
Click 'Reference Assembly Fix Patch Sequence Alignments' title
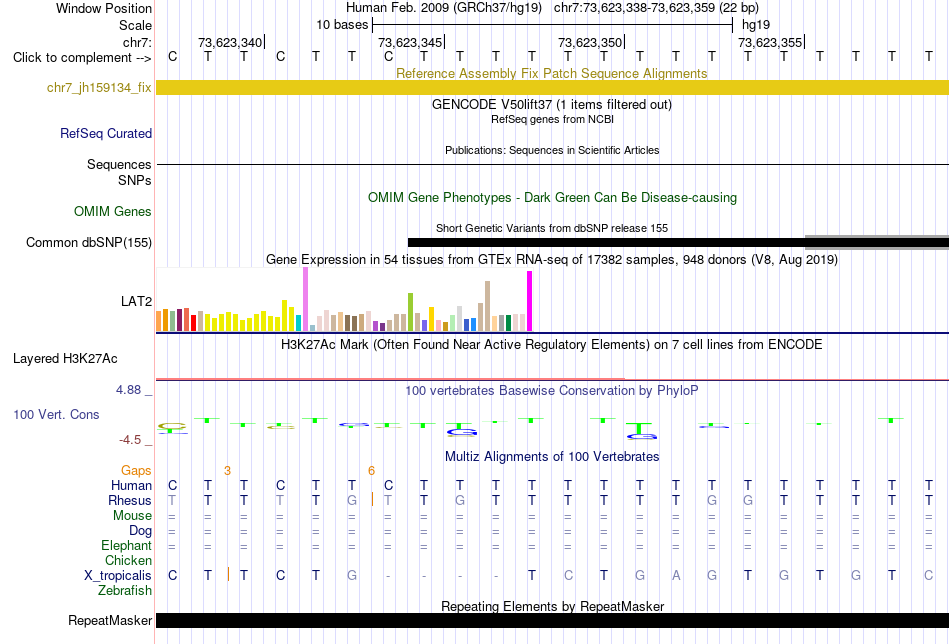tap(552, 73)
